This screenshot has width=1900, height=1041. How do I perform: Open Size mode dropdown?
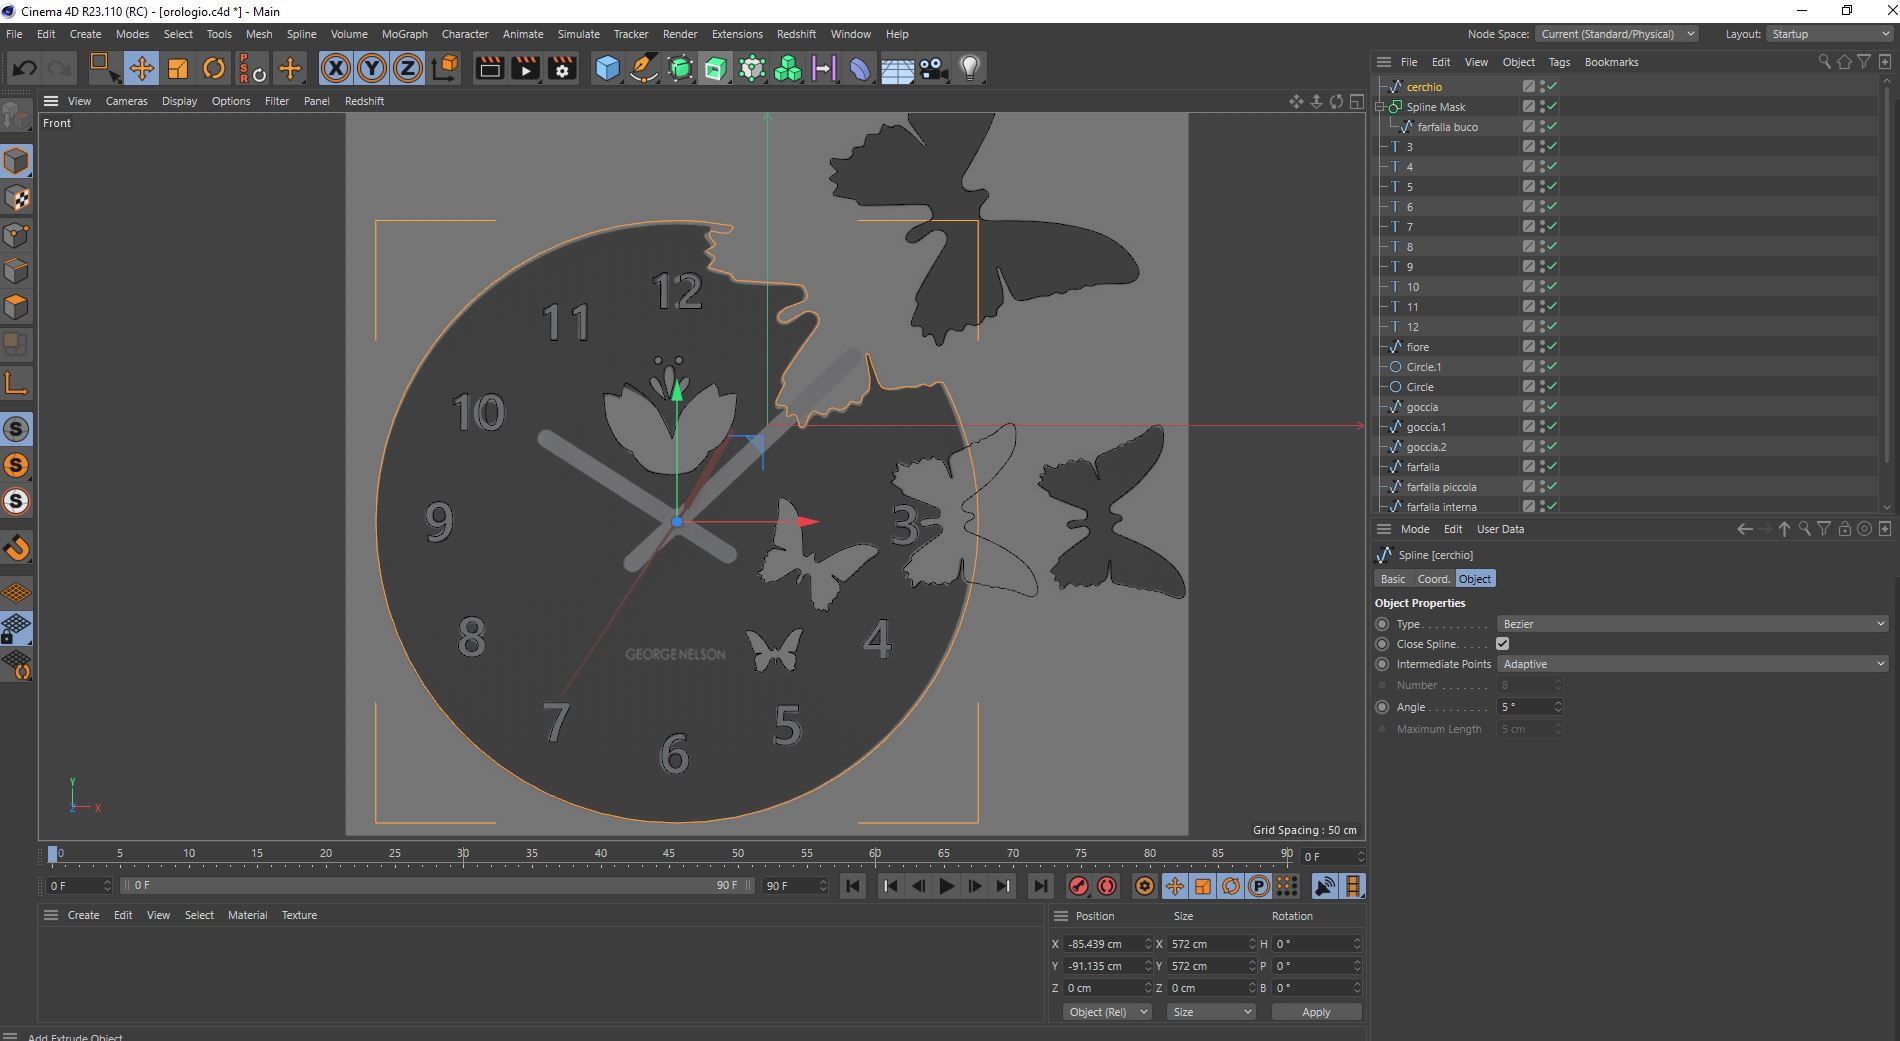click(1211, 1012)
